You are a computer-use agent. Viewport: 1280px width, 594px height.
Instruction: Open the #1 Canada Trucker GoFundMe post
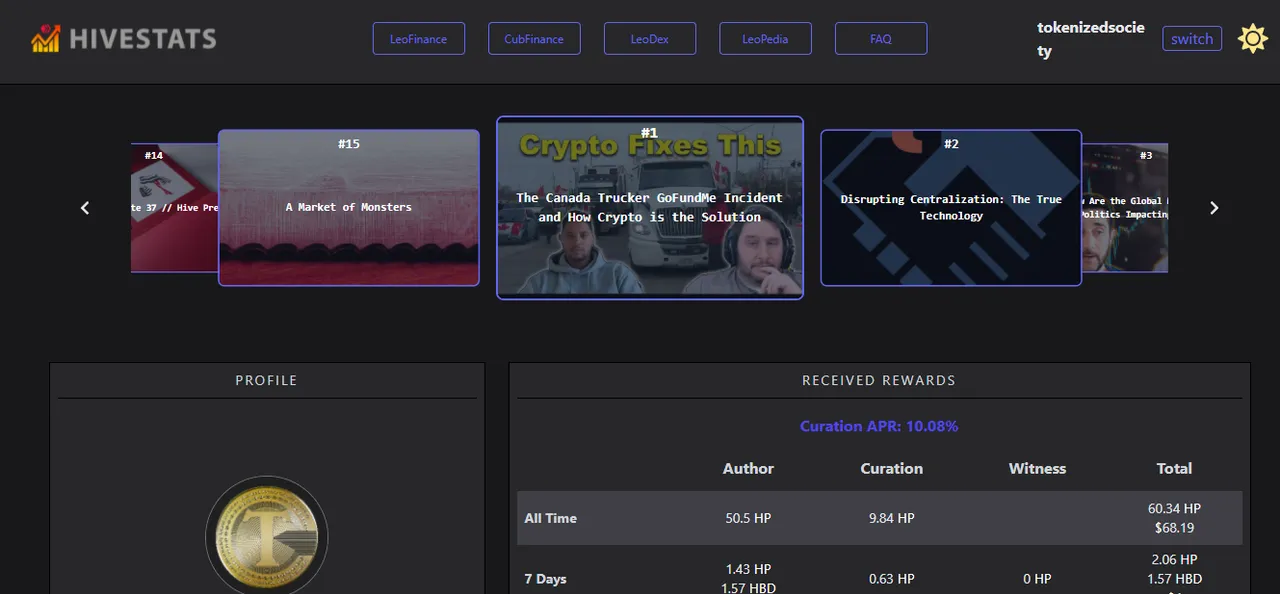tap(650, 208)
